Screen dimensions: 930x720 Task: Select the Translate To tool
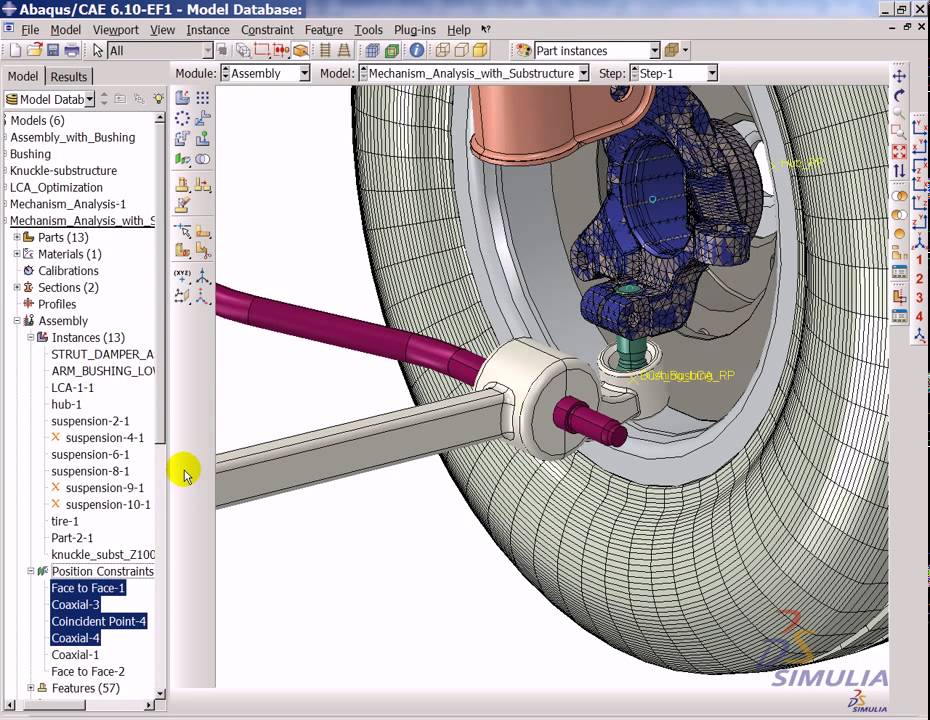203,139
